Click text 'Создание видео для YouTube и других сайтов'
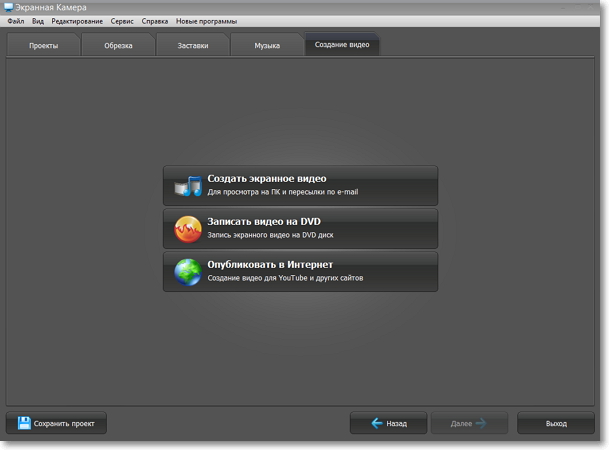The image size is (609, 450). click(285, 278)
